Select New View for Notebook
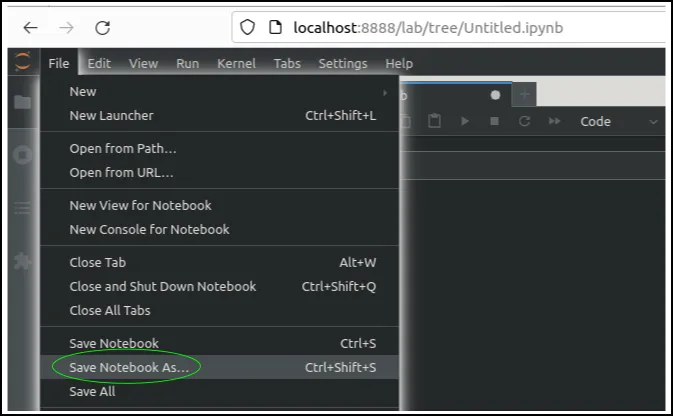This screenshot has height=416, width=673. (x=220, y=206)
